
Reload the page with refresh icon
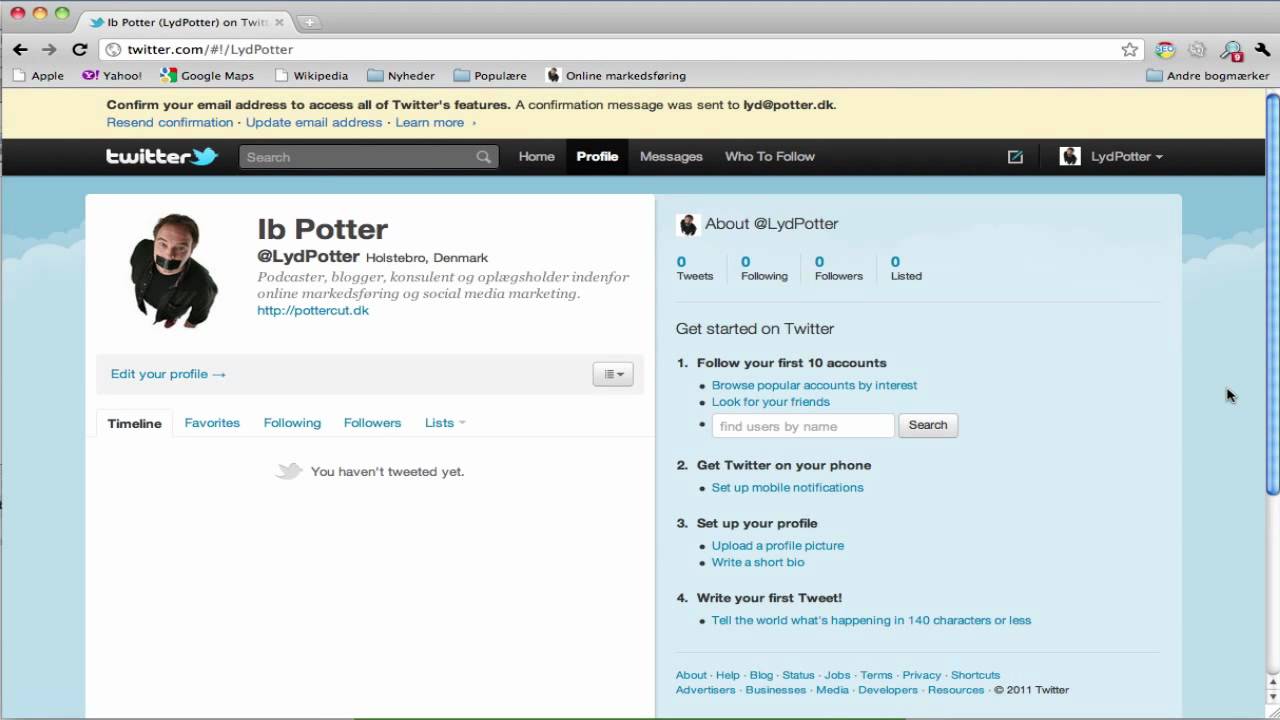(80, 49)
